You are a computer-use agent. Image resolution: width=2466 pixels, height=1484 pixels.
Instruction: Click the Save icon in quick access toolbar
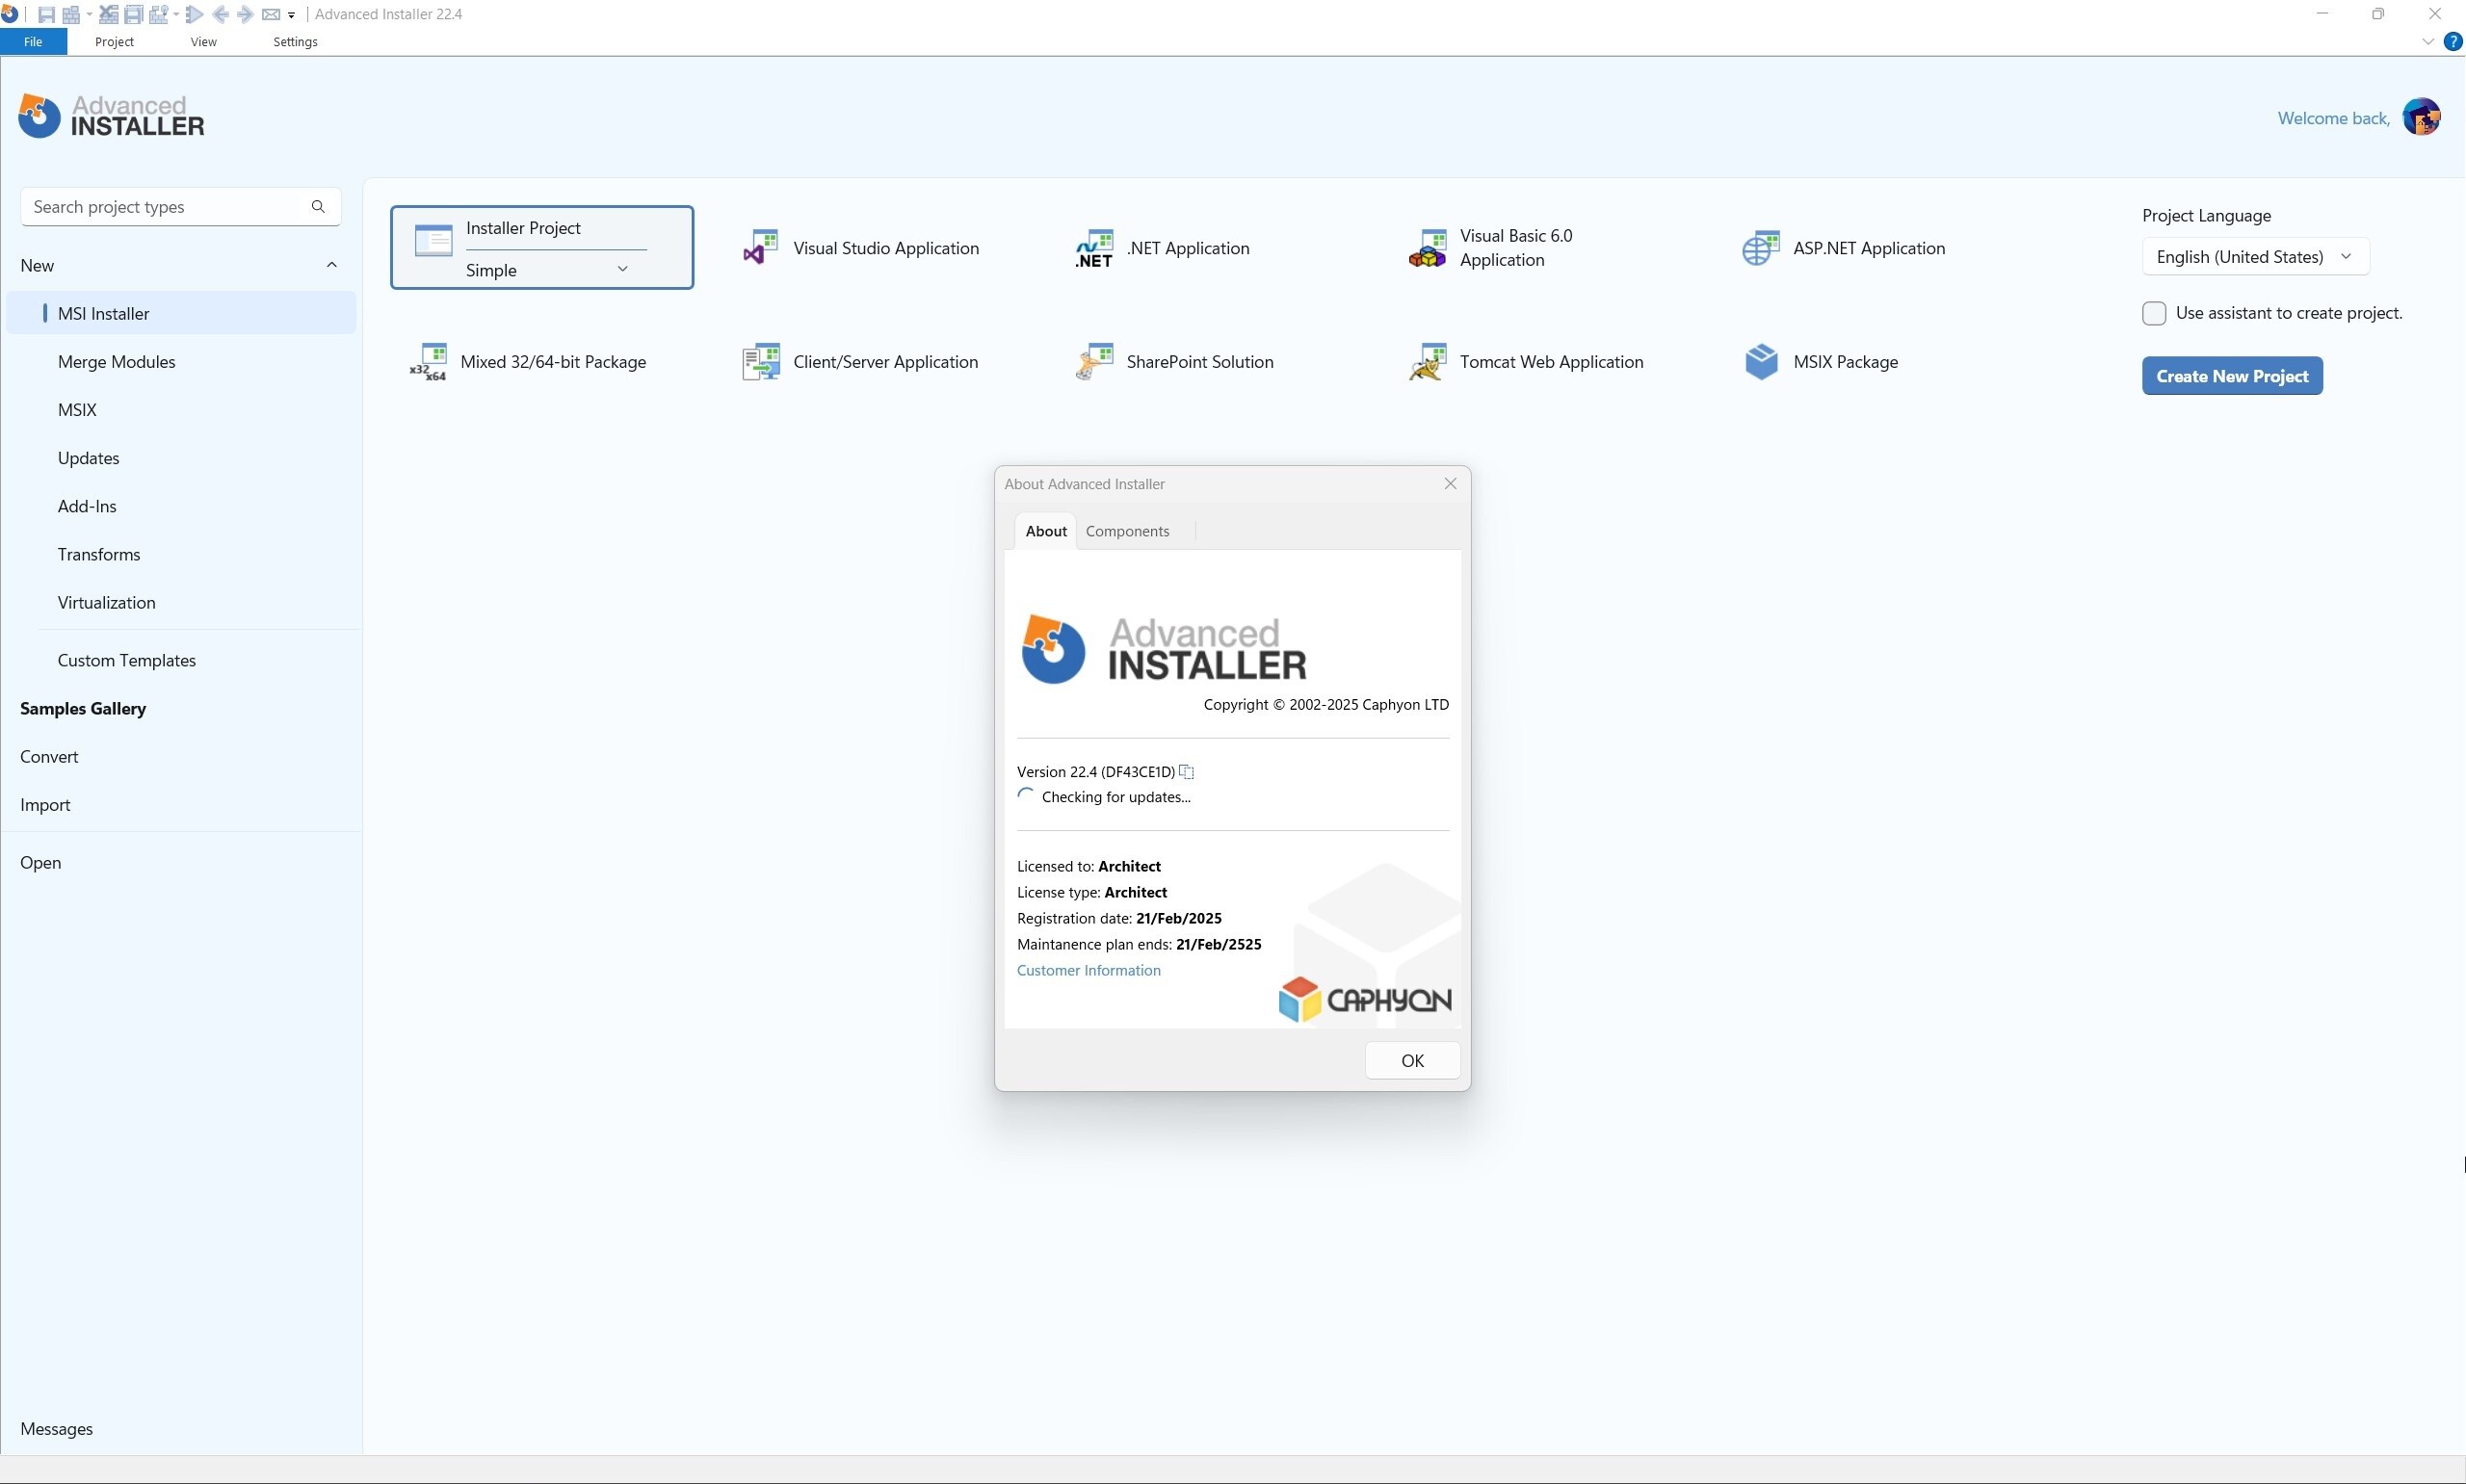(x=46, y=15)
